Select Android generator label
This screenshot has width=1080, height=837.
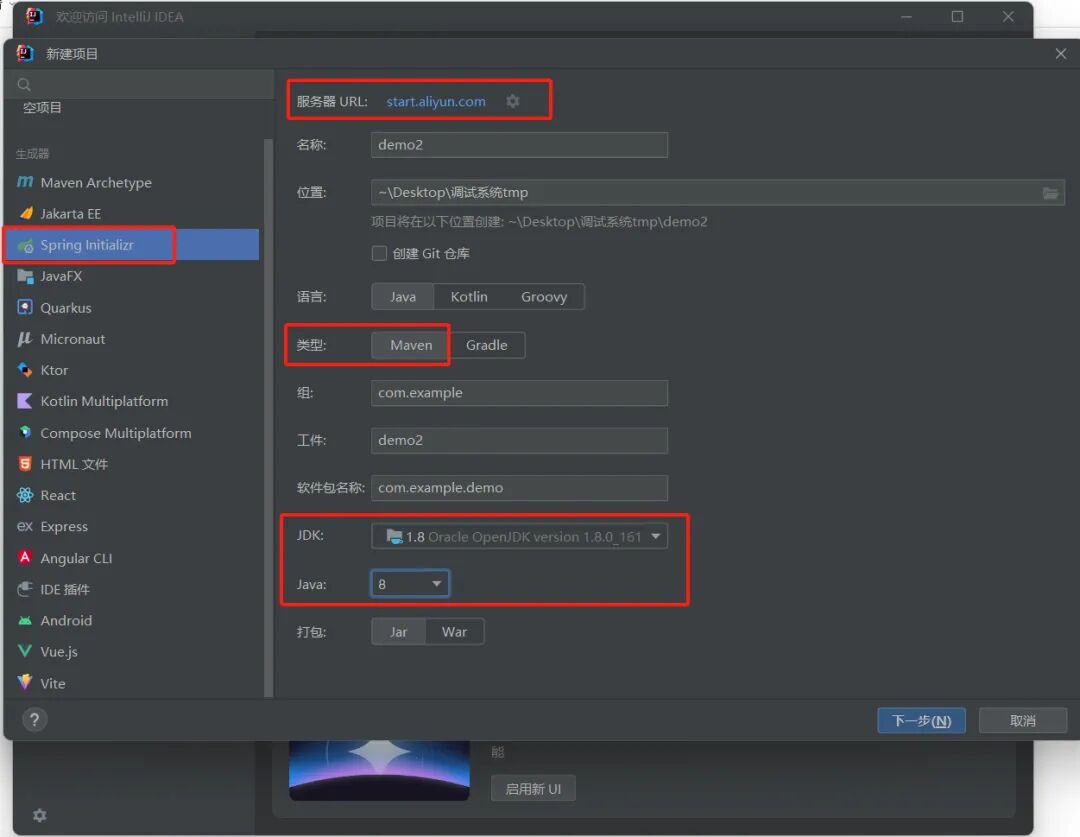coord(66,621)
